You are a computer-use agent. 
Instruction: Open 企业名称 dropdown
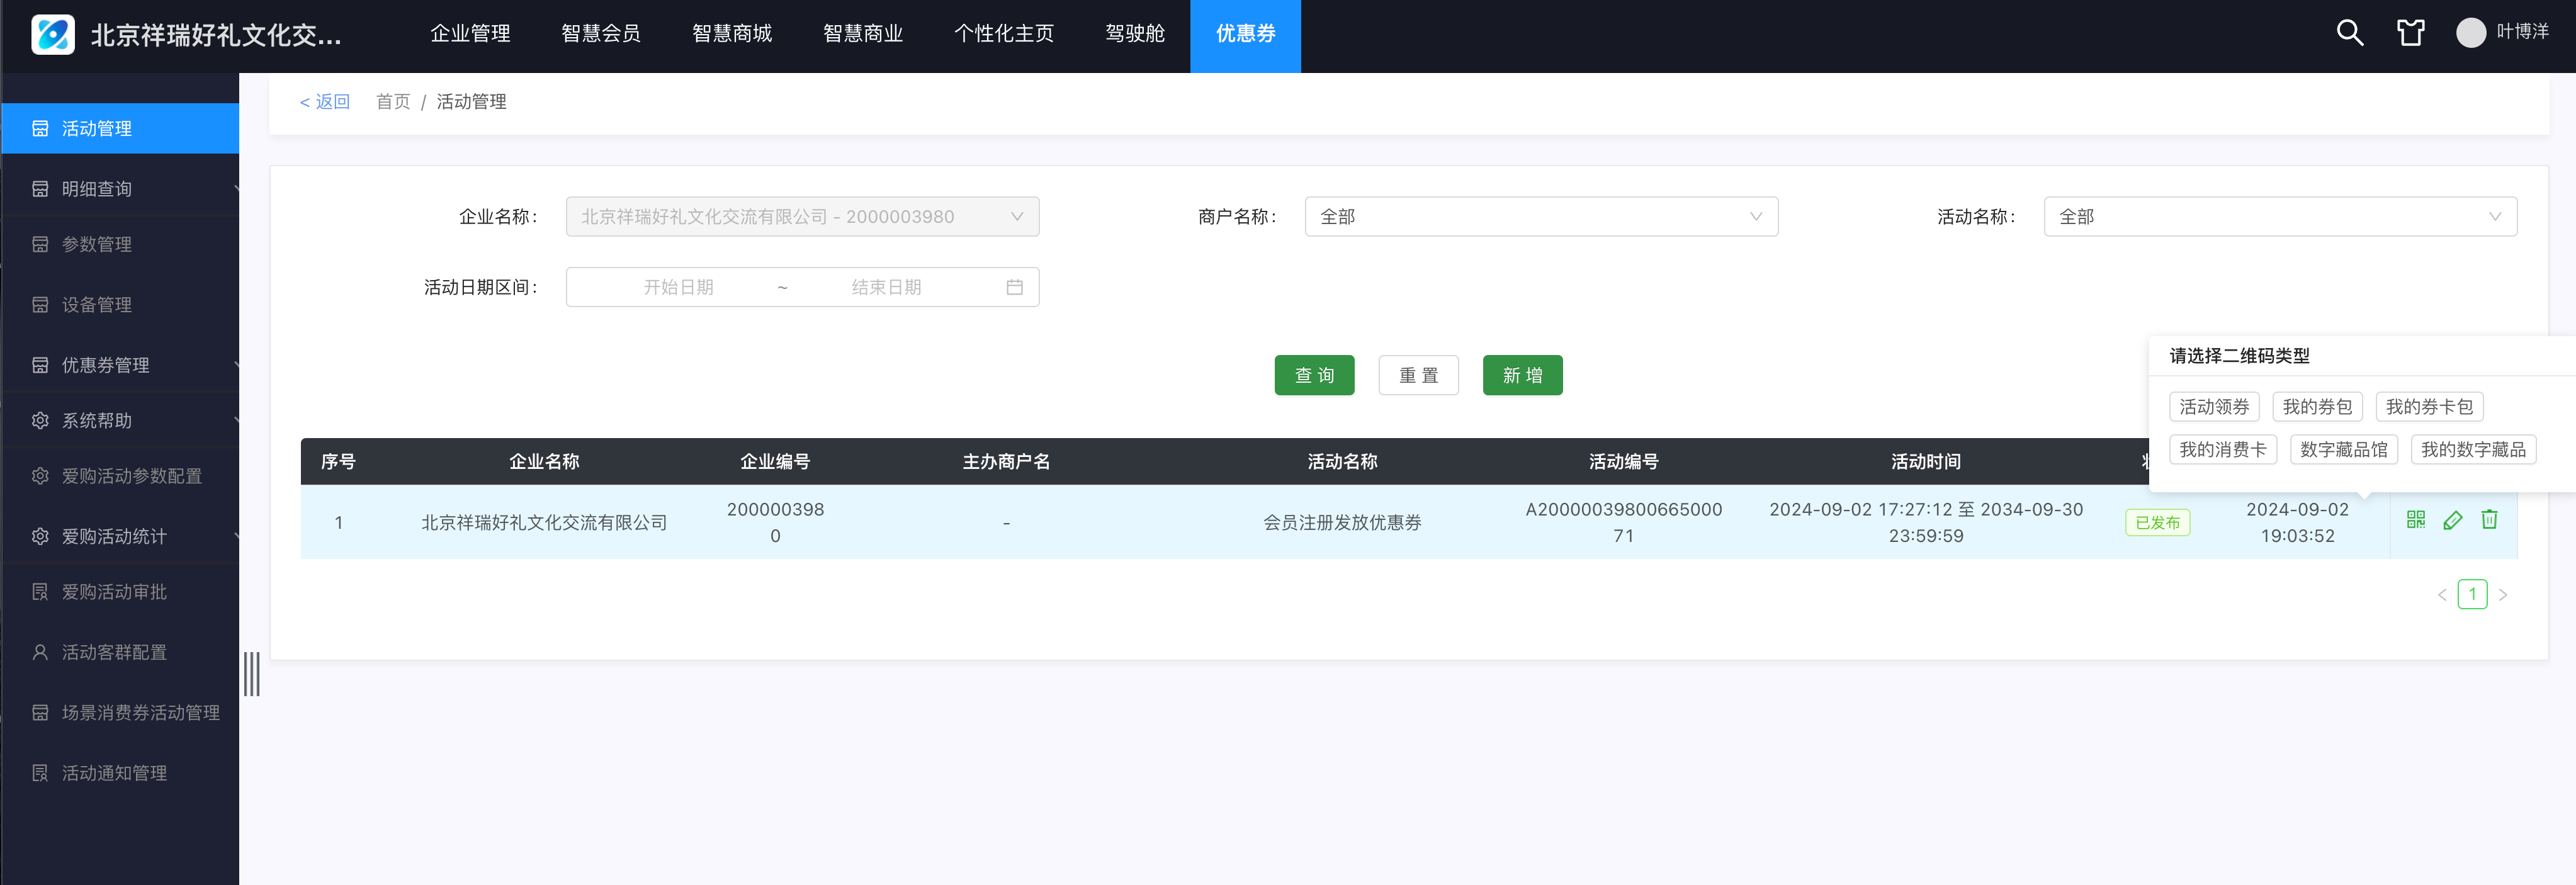pos(802,216)
